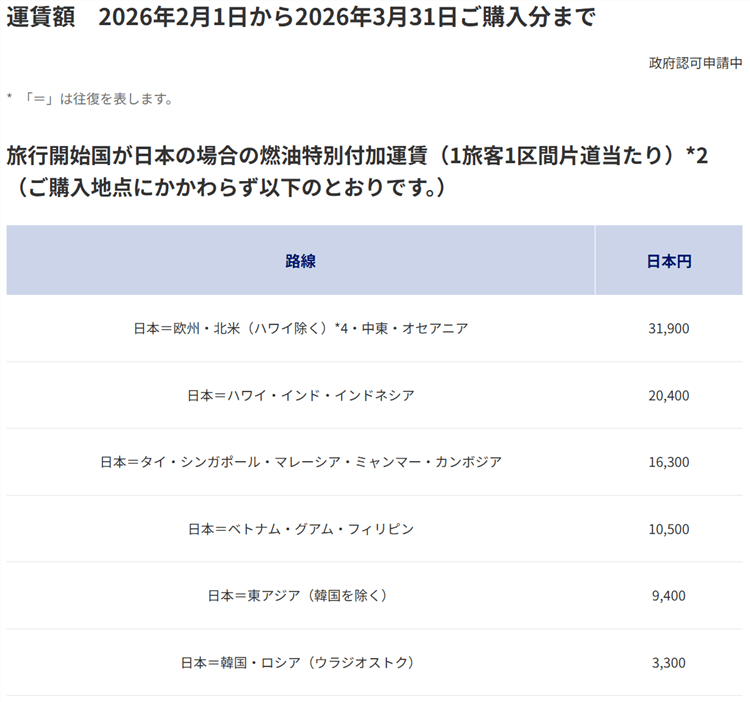Viewport: 750px width, 702px height.
Task: Select the 日本＝韓国・ロシア route cell
Action: [300, 662]
